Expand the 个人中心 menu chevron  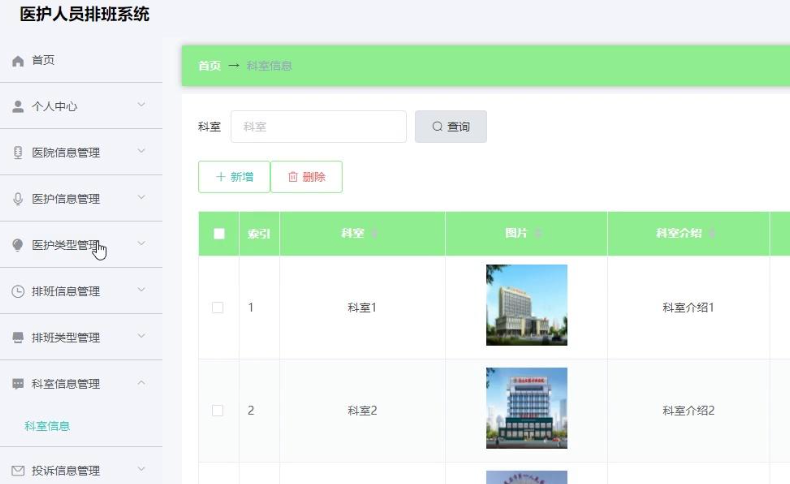[x=141, y=106]
